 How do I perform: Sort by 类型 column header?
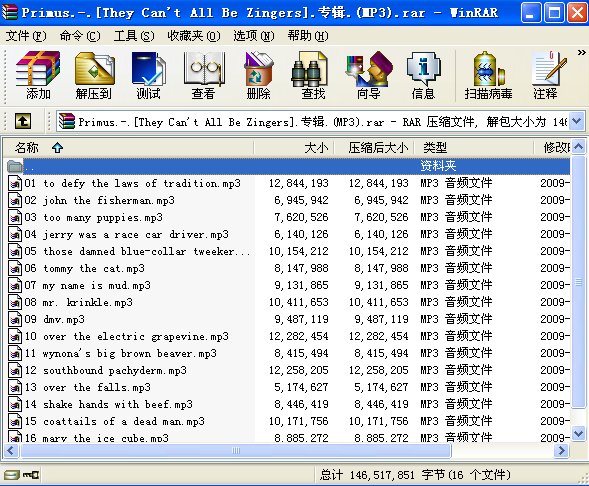tap(474, 148)
